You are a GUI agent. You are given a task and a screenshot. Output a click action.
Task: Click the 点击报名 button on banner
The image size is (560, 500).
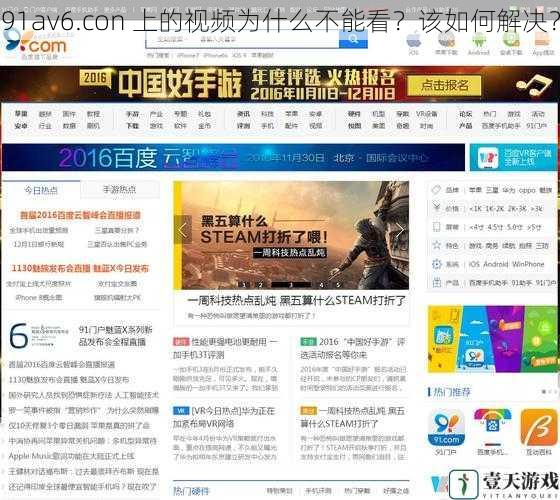[x=444, y=86]
